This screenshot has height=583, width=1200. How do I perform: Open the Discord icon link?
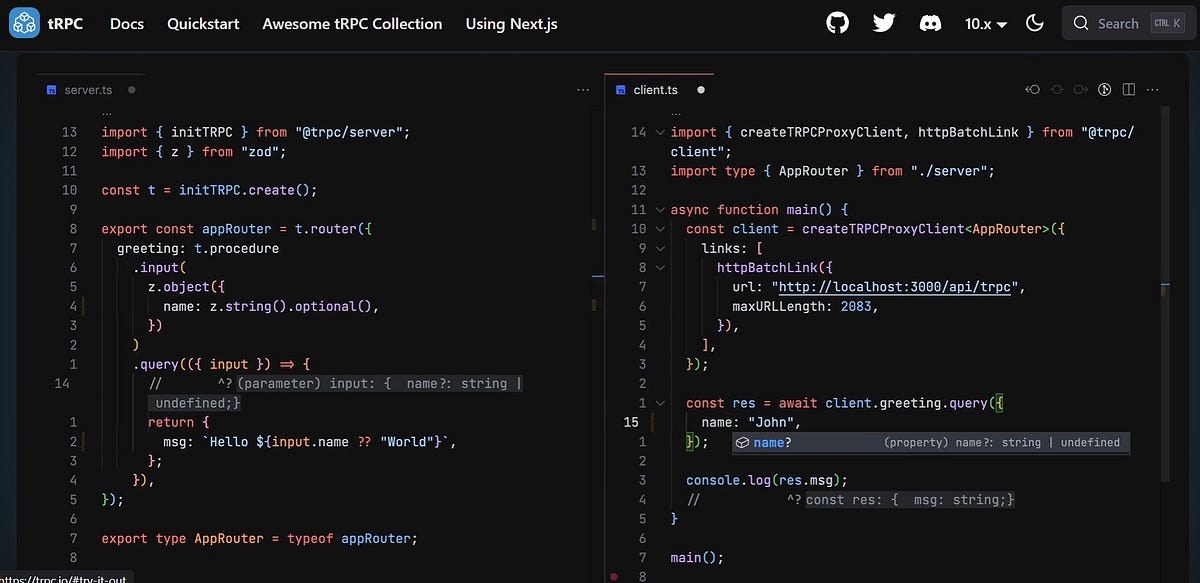point(931,23)
